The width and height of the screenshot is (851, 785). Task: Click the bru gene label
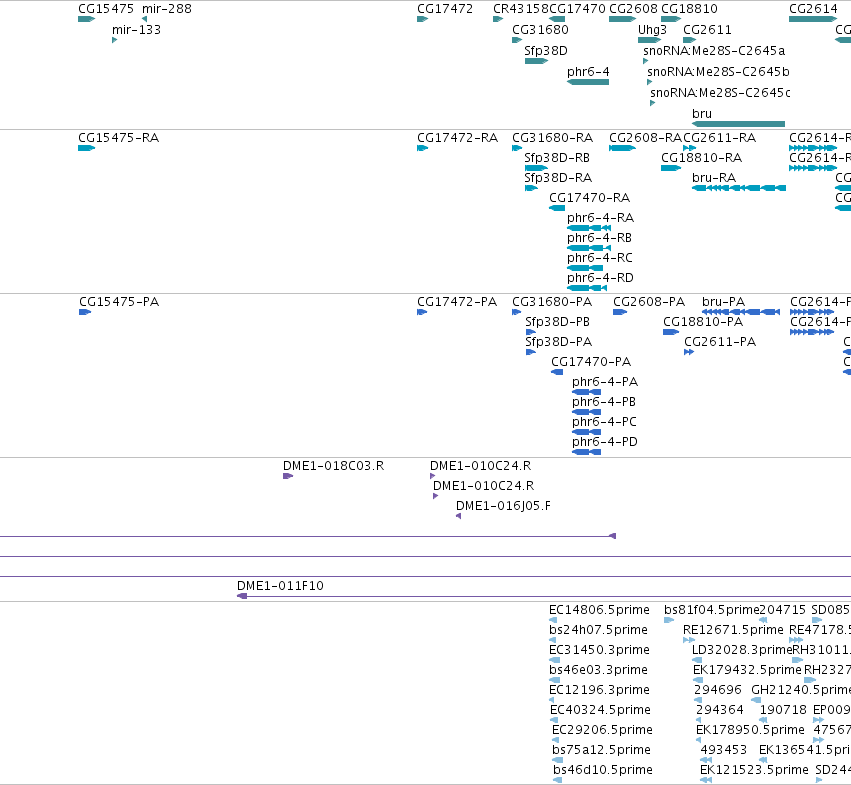click(x=702, y=114)
